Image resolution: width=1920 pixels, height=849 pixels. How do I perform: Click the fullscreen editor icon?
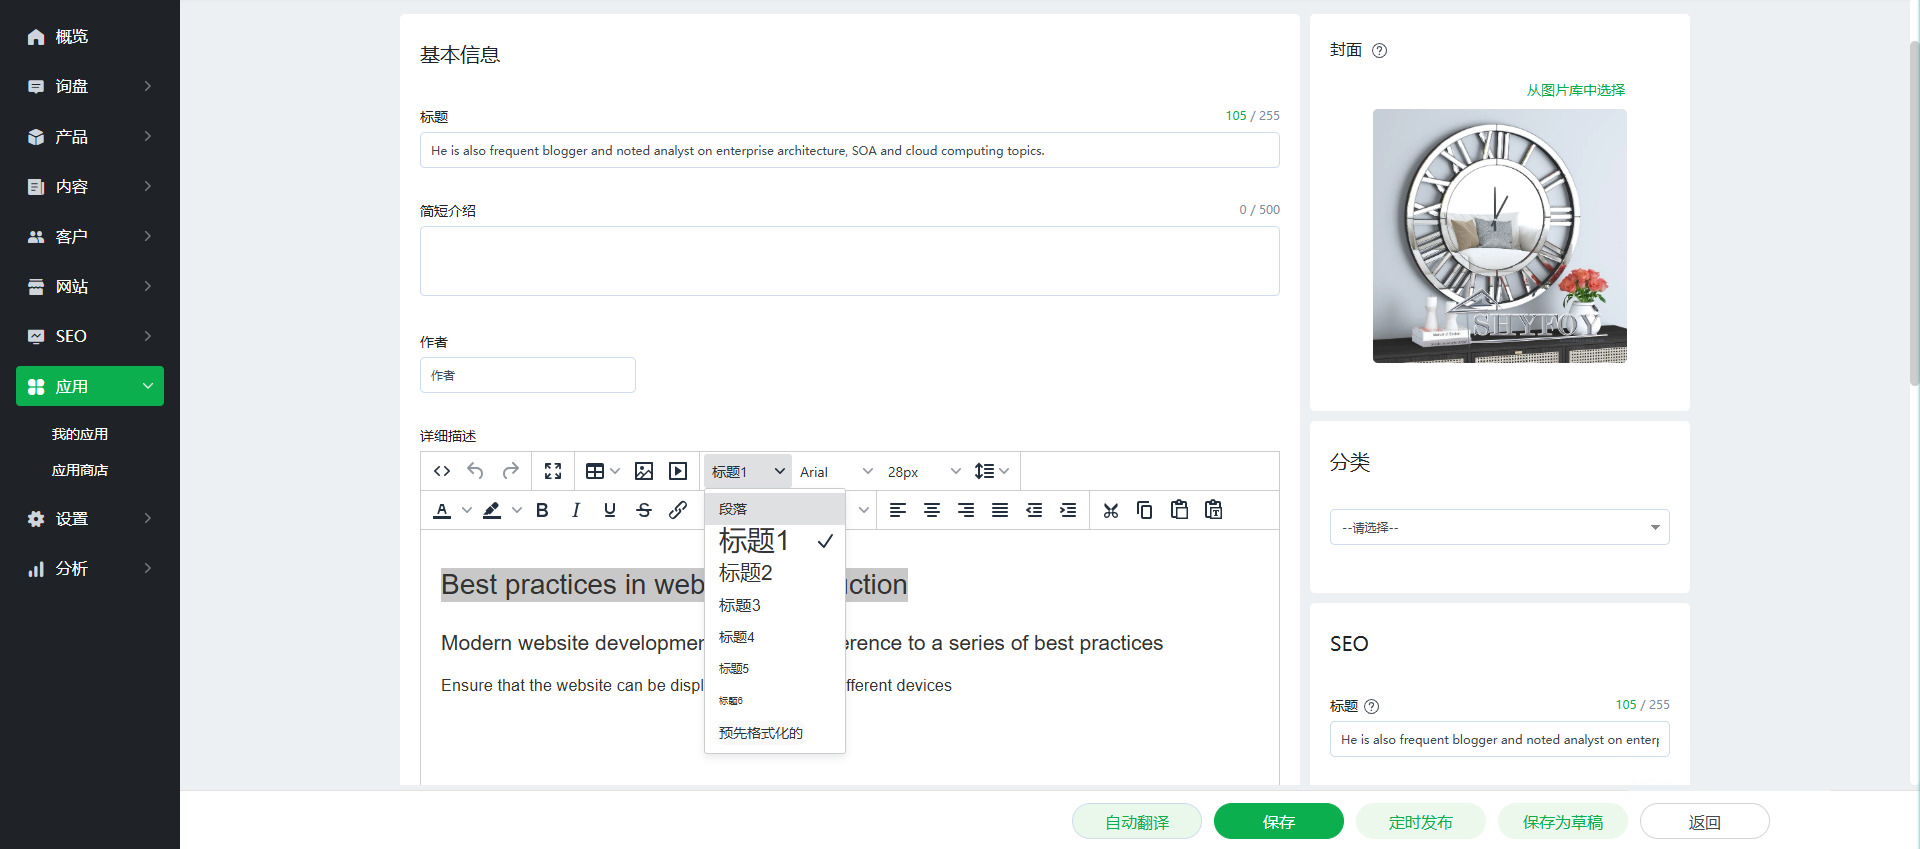[553, 471]
